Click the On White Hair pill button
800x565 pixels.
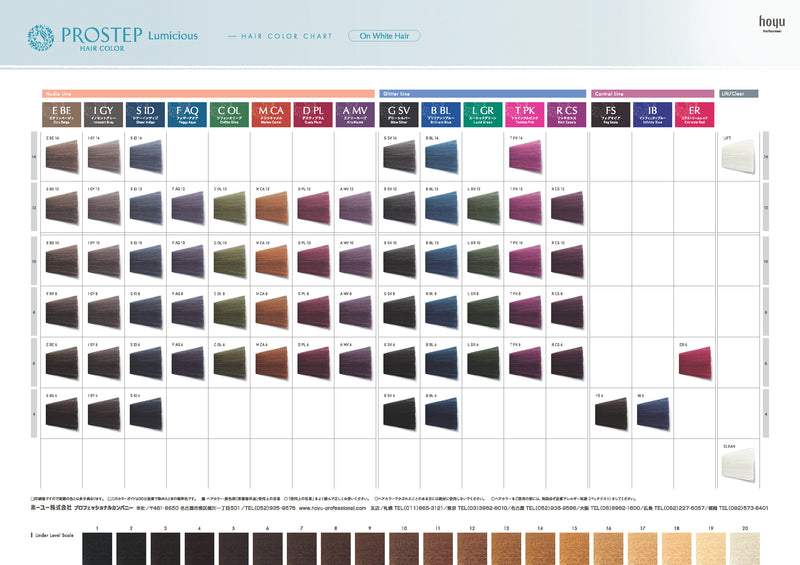[x=384, y=36]
